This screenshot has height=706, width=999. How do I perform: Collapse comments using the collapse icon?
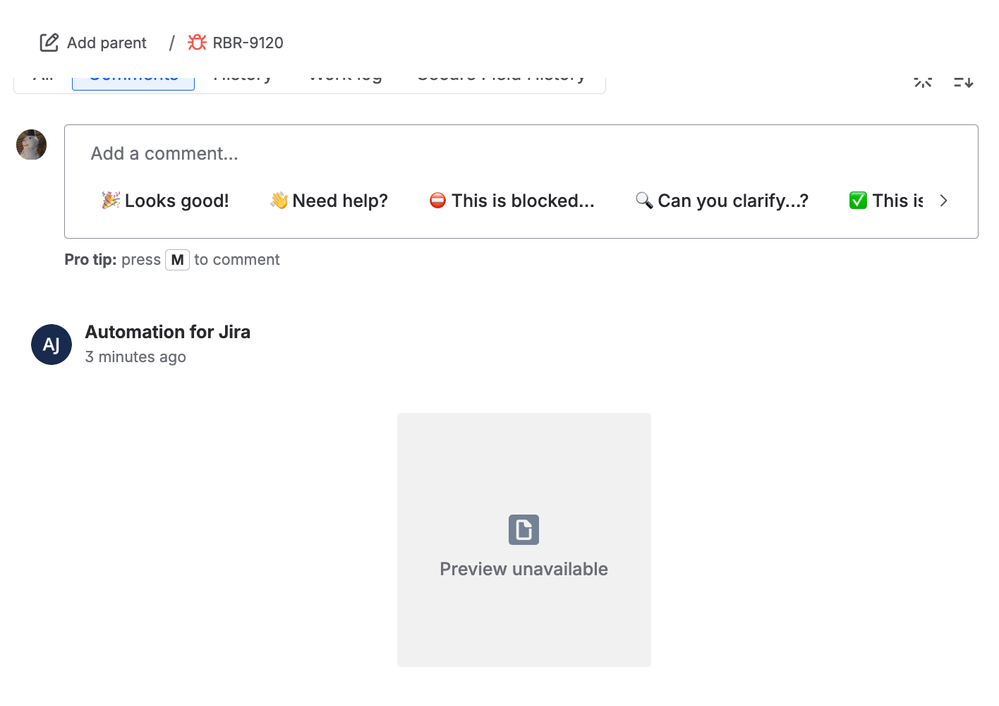click(922, 82)
